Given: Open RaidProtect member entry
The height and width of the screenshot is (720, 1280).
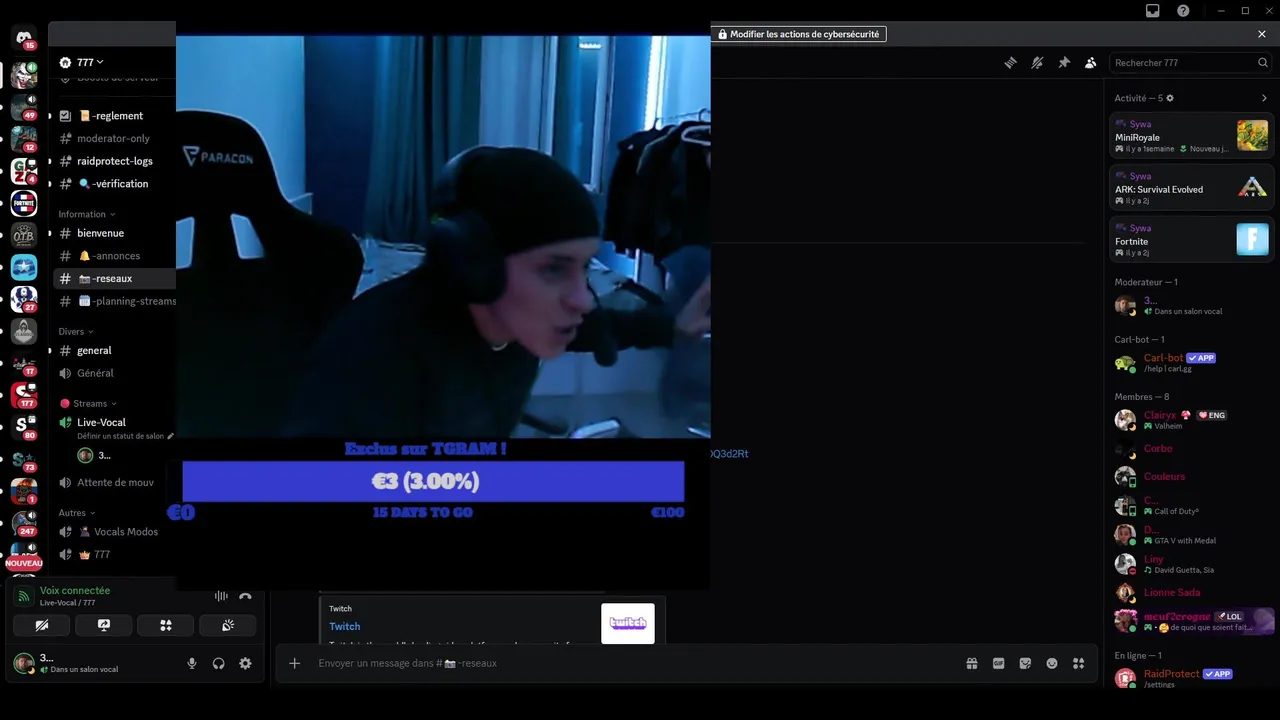Looking at the screenshot, I should (x=1192, y=679).
